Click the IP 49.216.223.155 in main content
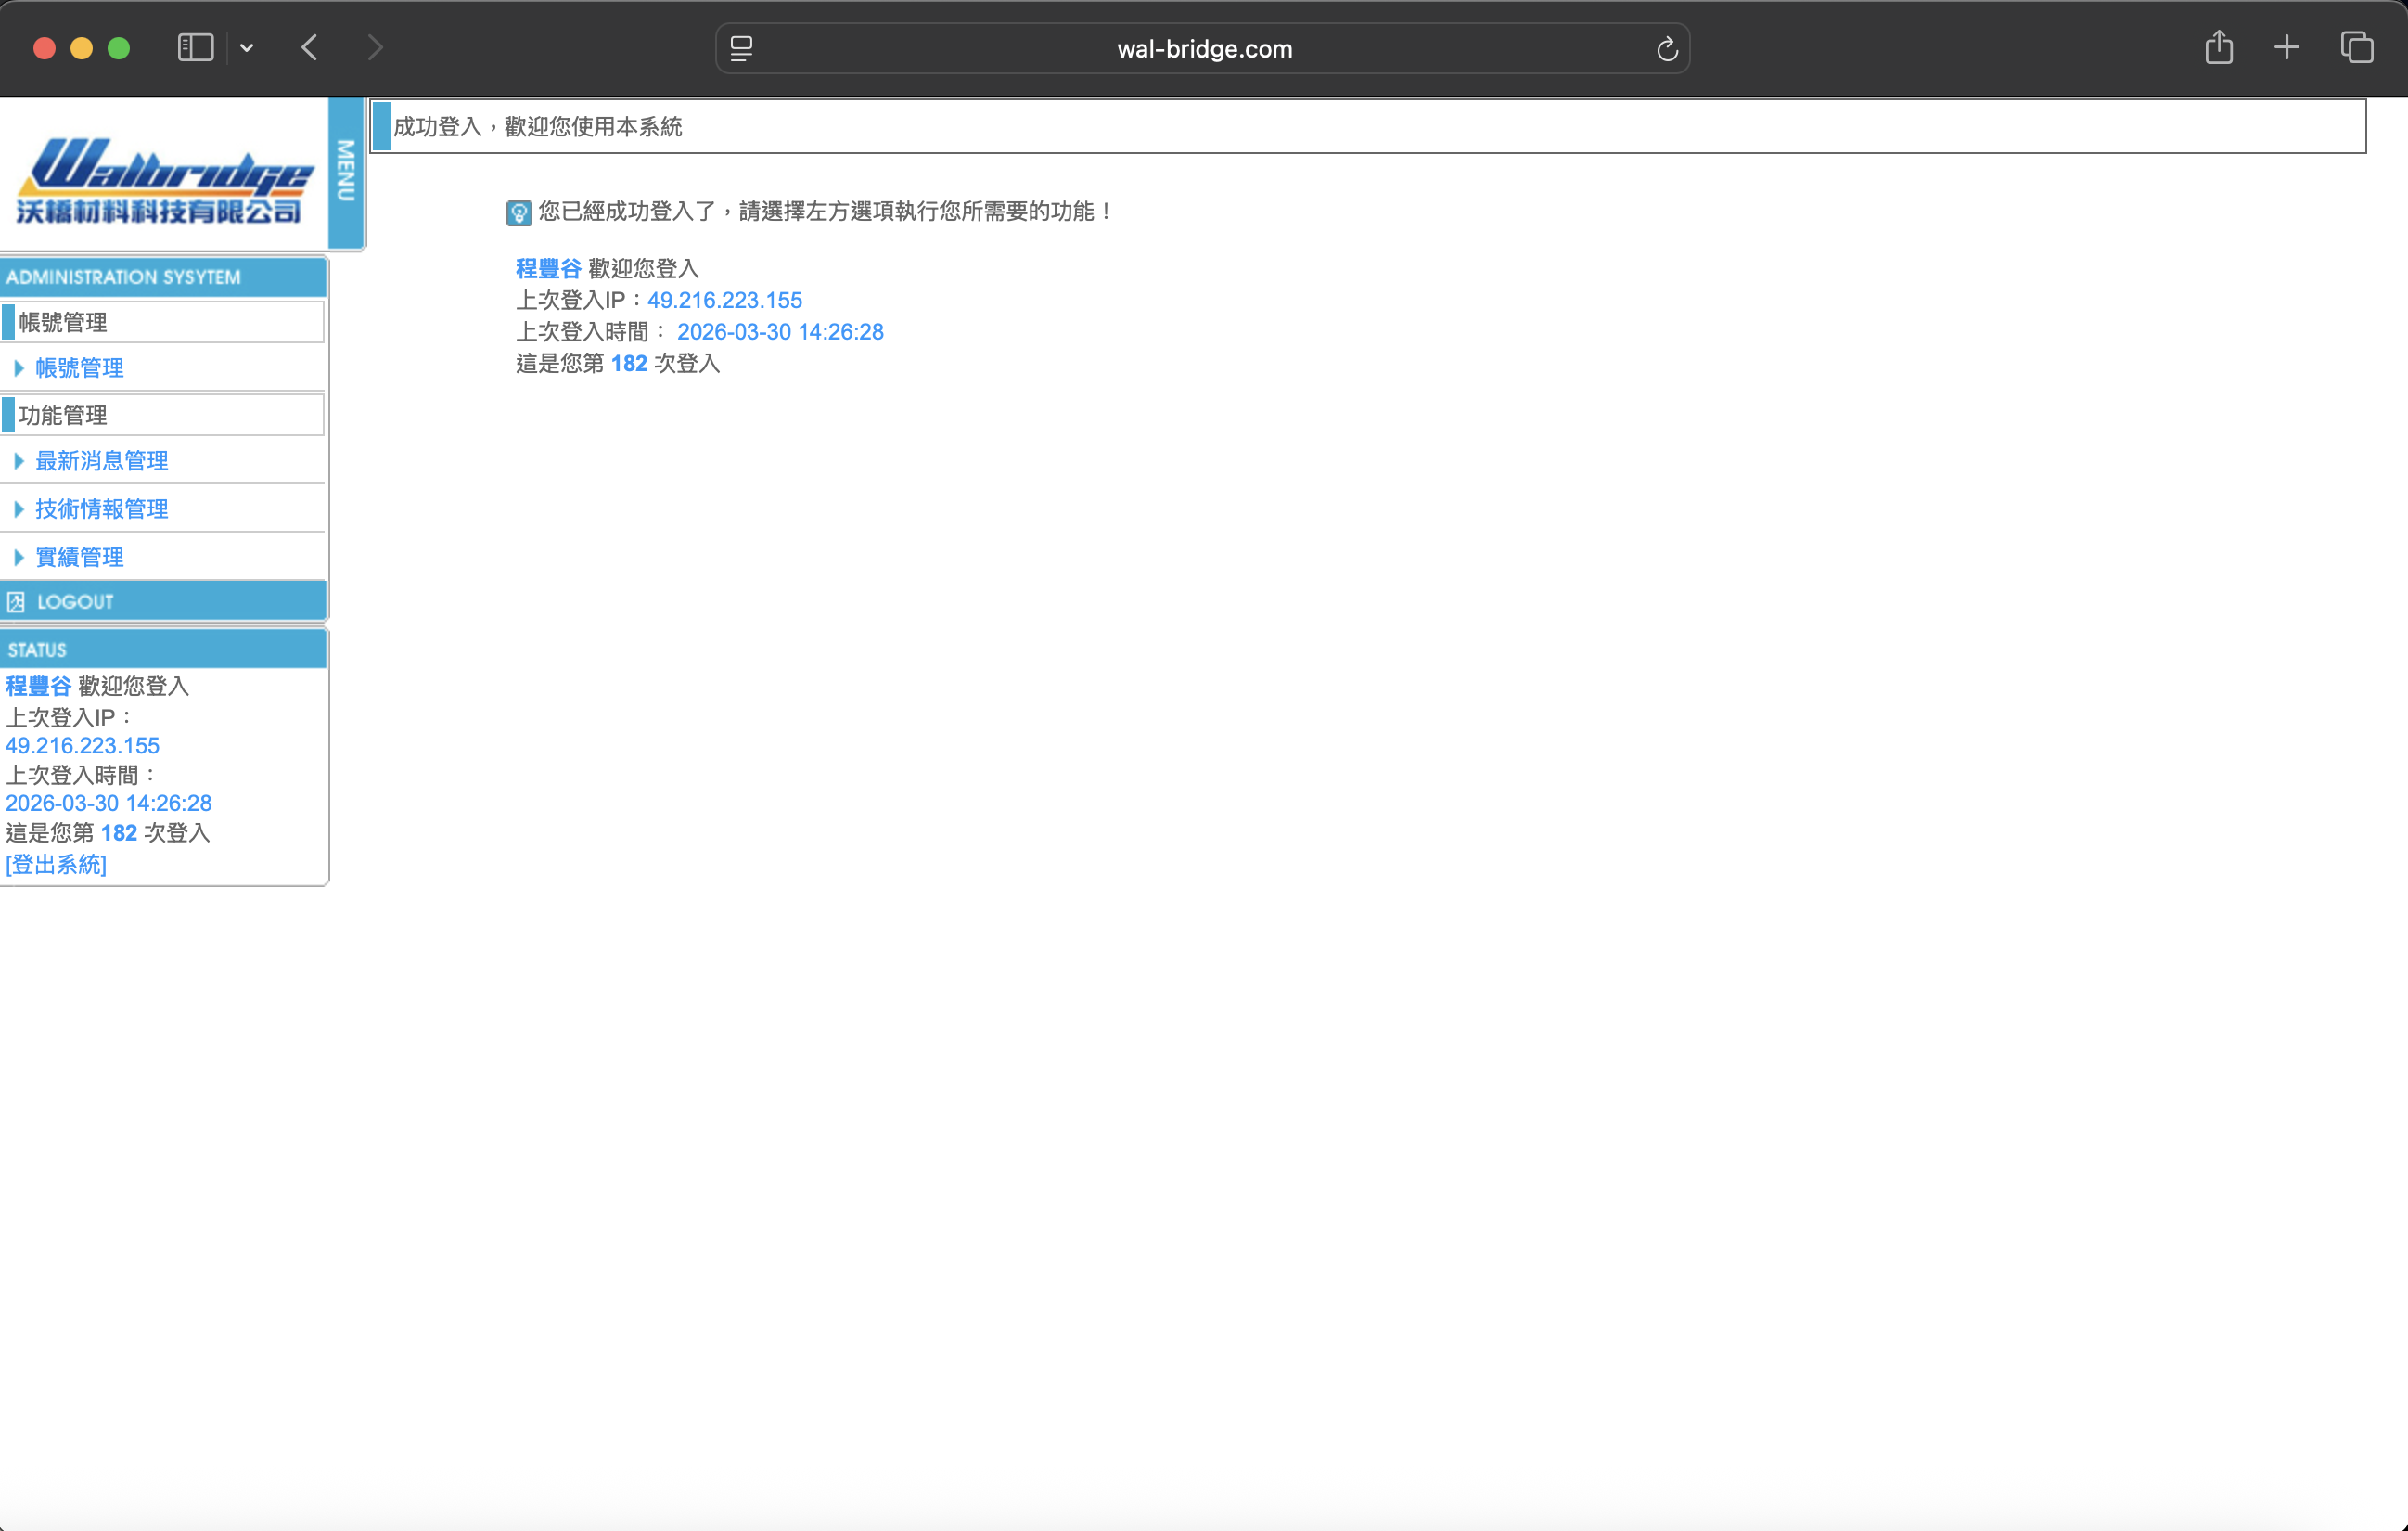Image resolution: width=2408 pixels, height=1531 pixels. (725, 300)
